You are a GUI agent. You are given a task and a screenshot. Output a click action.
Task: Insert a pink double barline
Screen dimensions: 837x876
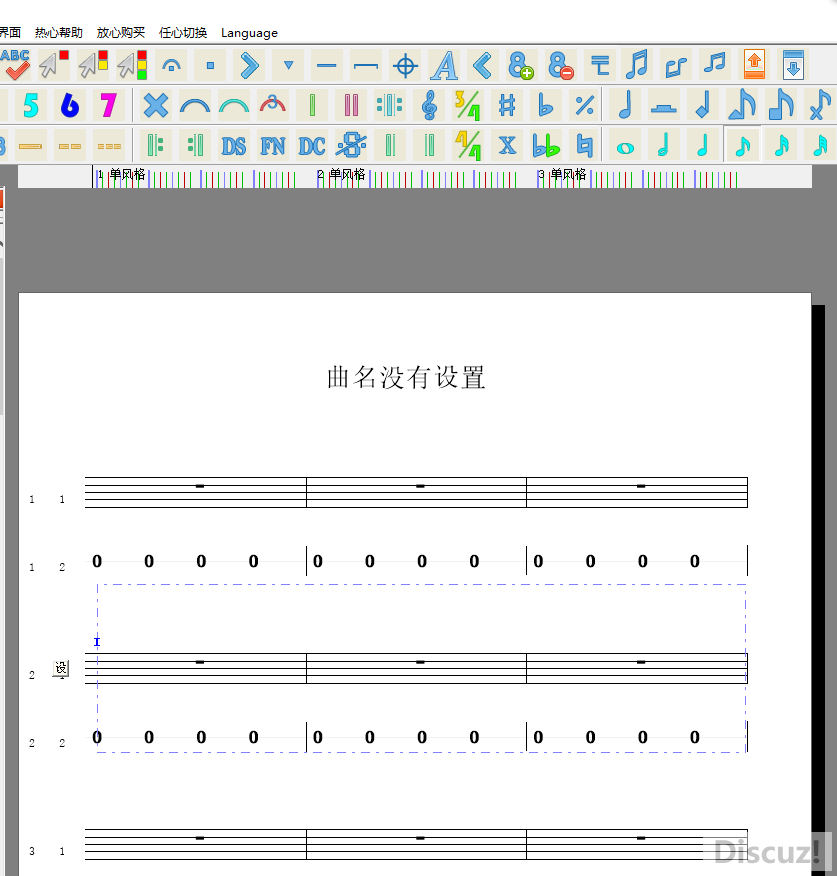pos(351,105)
